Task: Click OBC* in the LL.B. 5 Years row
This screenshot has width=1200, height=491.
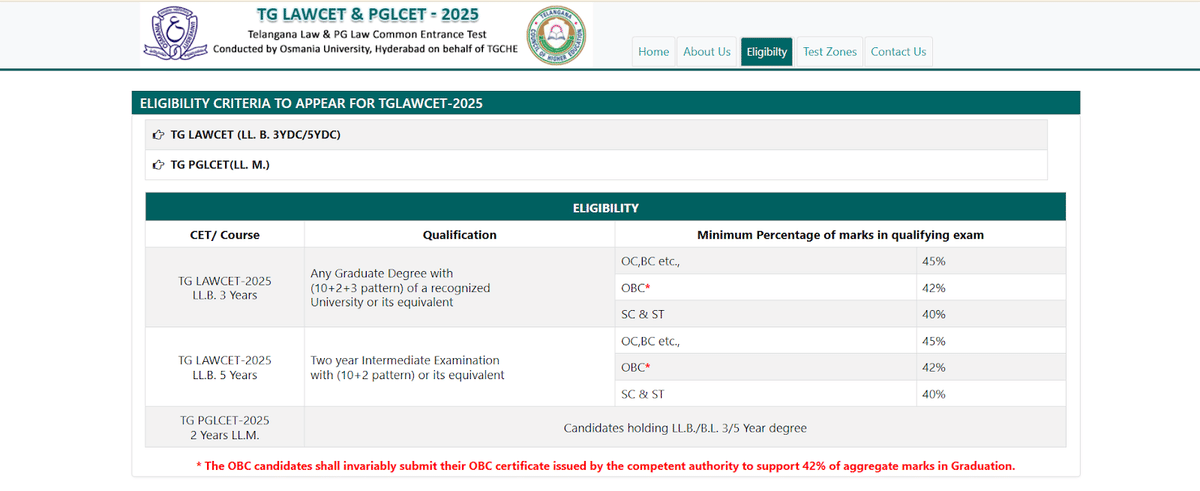Action: (765, 367)
